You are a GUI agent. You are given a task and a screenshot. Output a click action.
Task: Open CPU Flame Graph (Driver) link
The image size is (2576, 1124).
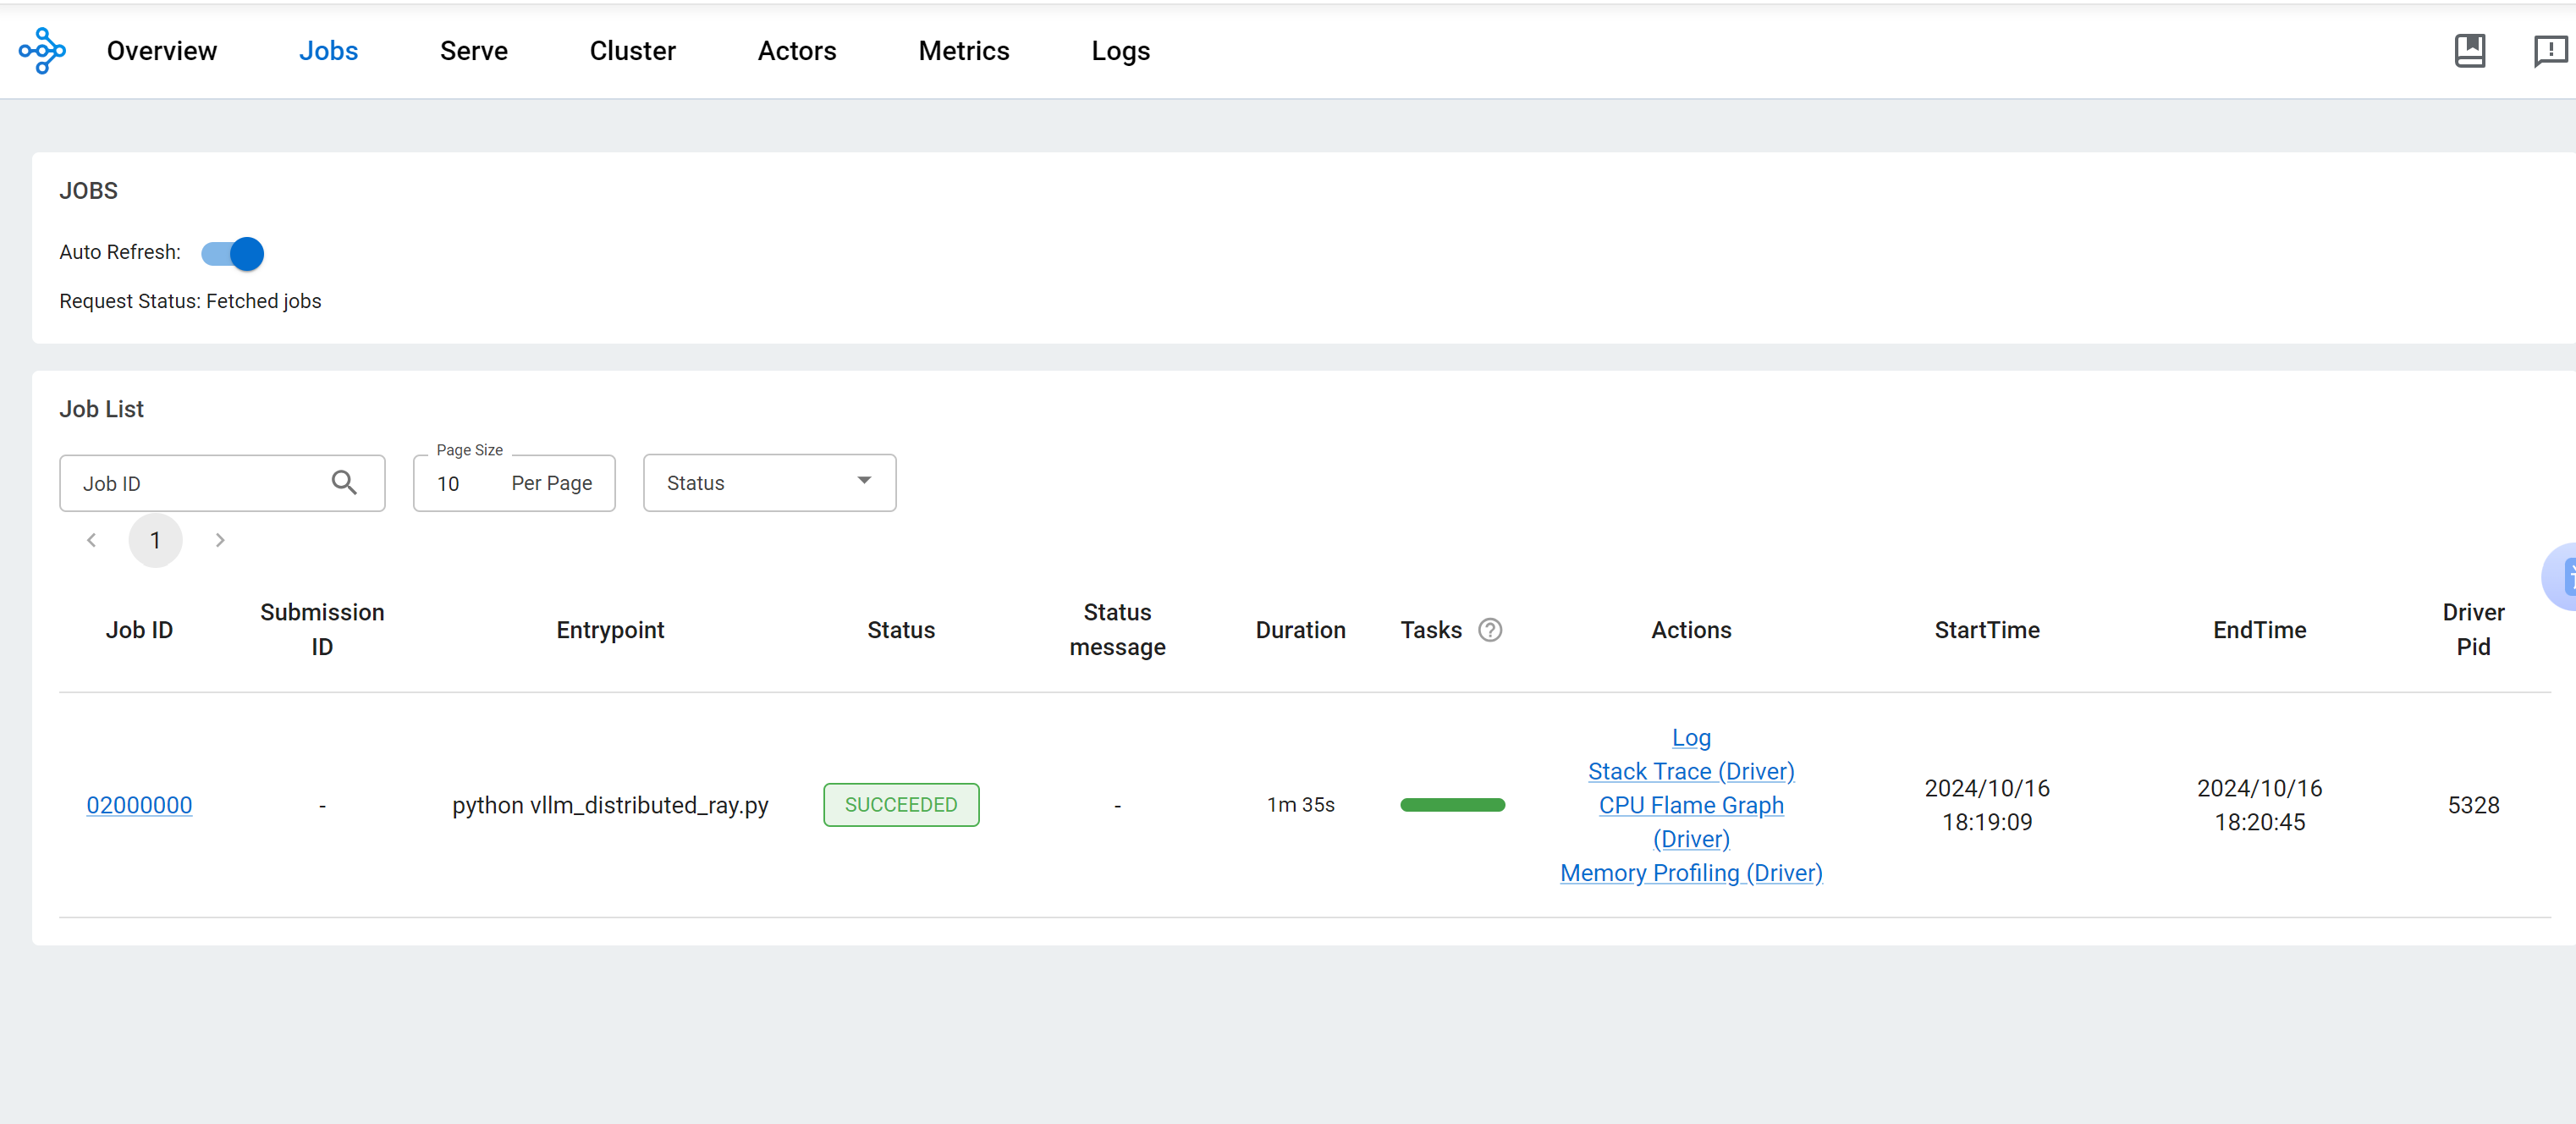click(1691, 822)
